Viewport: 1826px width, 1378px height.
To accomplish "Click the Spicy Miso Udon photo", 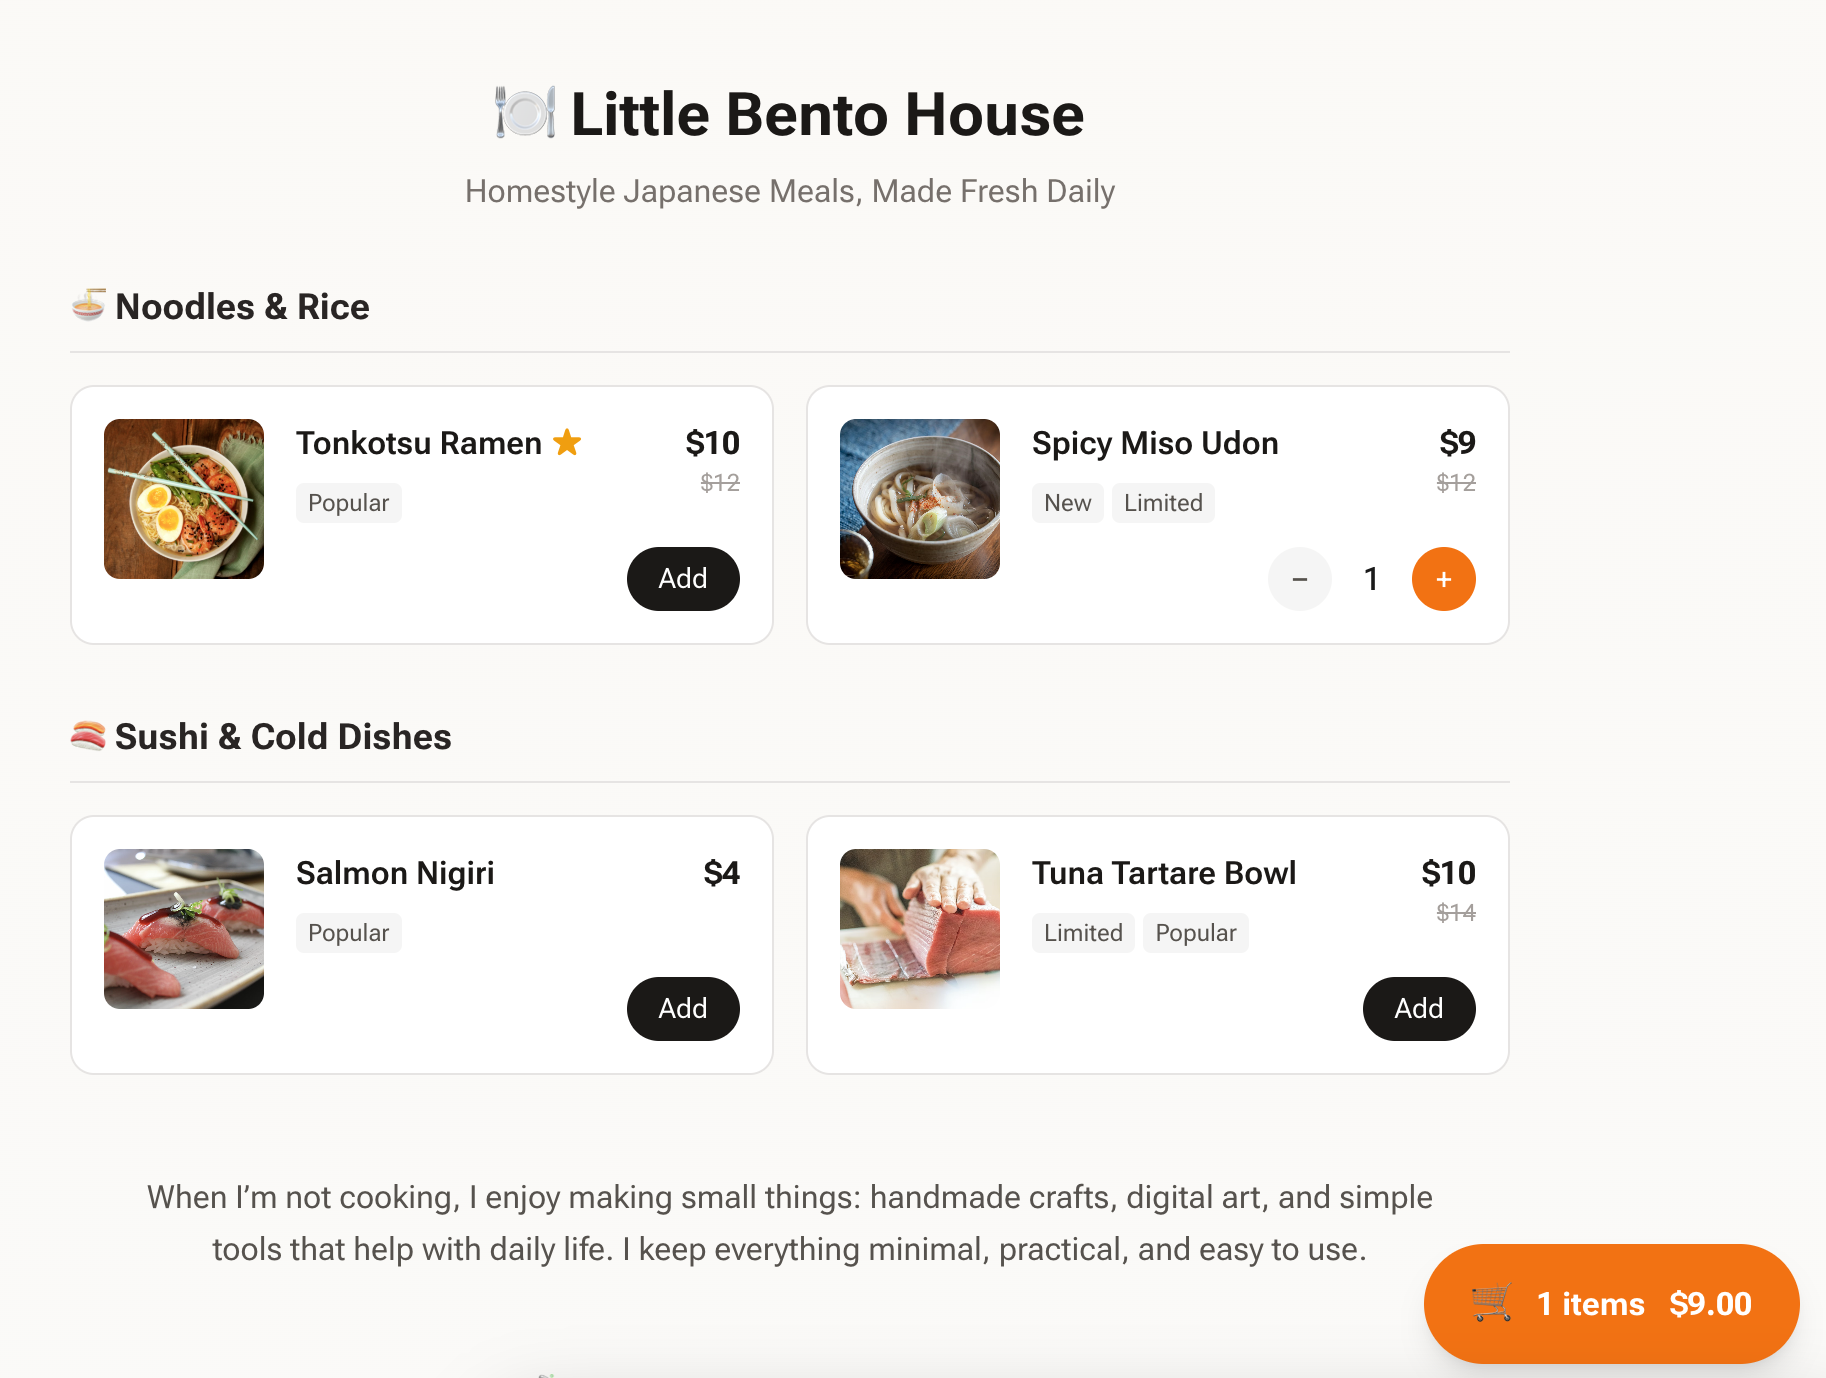I will tap(920, 499).
